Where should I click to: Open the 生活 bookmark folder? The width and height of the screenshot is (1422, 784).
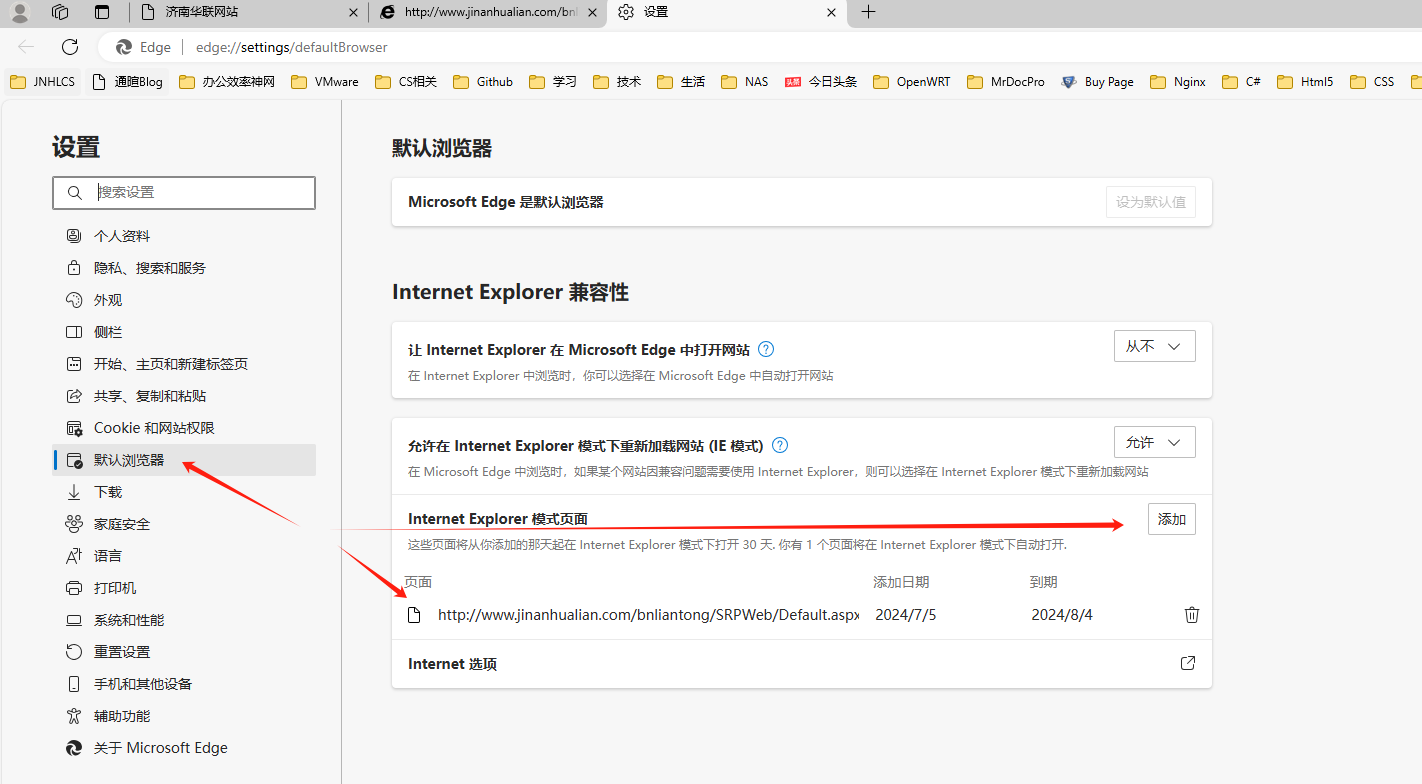[681, 82]
